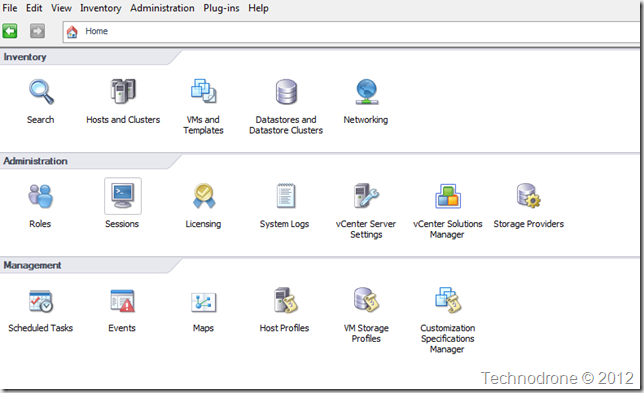Viewport: 644px width, 393px height.
Task: Click the Home house icon
Action: click(72, 32)
